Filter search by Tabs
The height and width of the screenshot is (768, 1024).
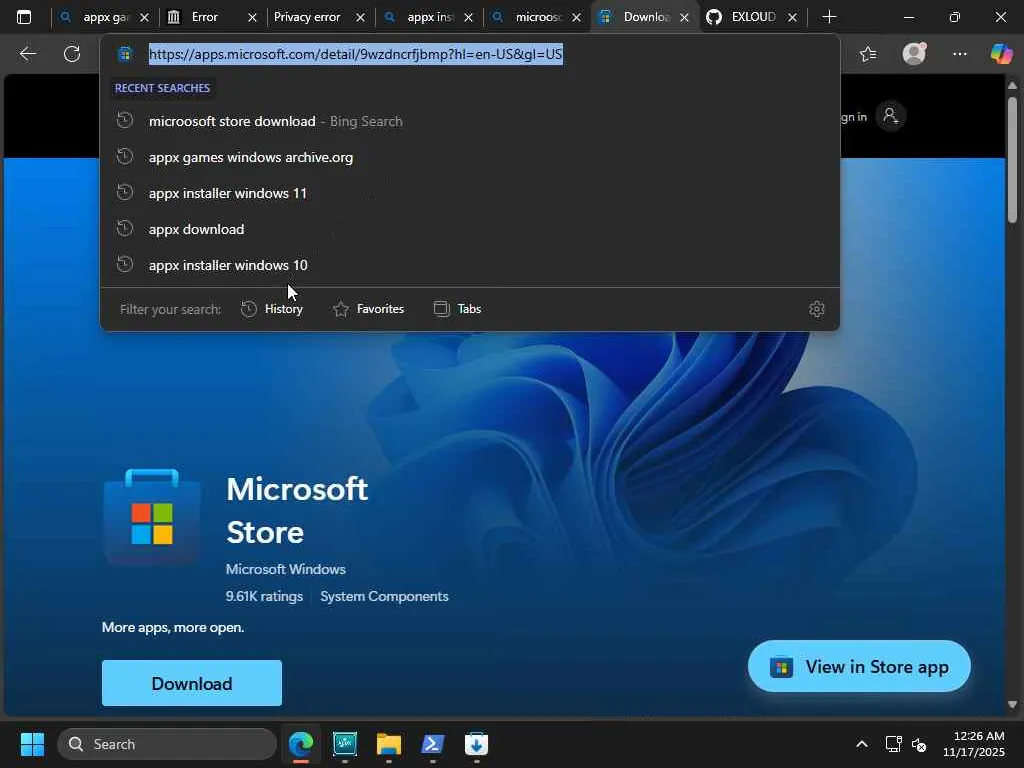click(x=458, y=309)
